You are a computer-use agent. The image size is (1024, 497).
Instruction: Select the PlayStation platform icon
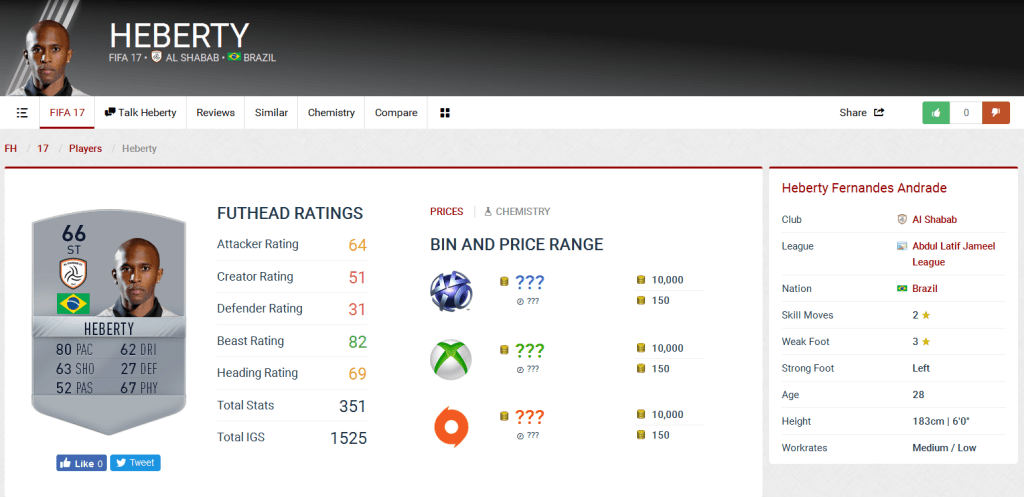[x=450, y=290]
